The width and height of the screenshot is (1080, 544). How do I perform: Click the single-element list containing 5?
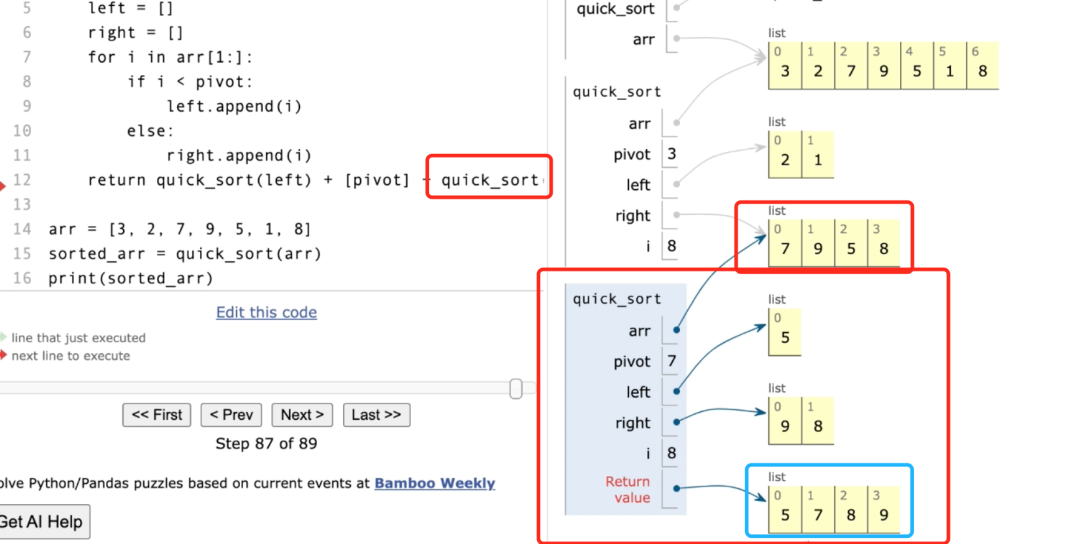[x=785, y=333]
